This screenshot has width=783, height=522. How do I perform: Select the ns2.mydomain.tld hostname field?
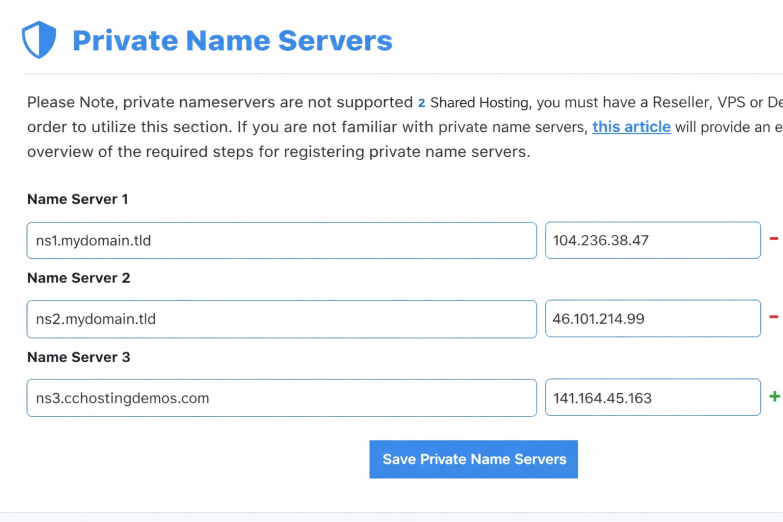[x=281, y=319]
